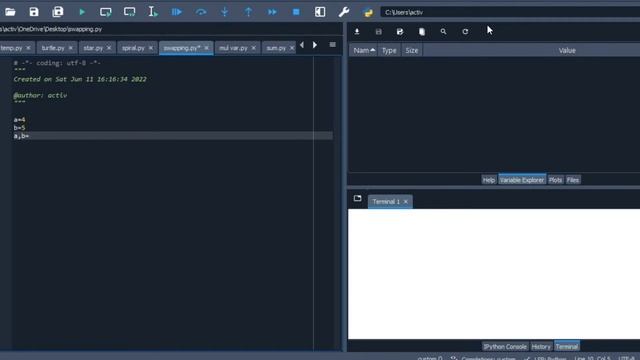The height and width of the screenshot is (360, 640).
Task: Place cursor at end of a,b= line
Action: pos(29,136)
